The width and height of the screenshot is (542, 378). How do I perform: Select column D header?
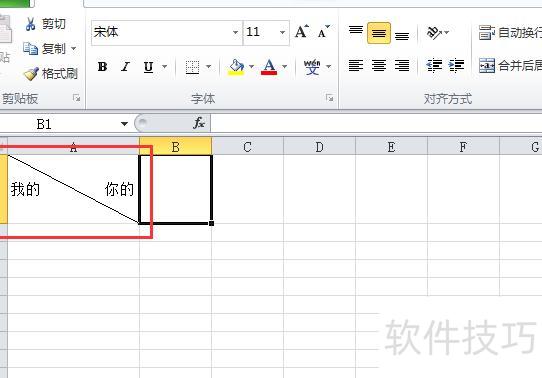319,147
